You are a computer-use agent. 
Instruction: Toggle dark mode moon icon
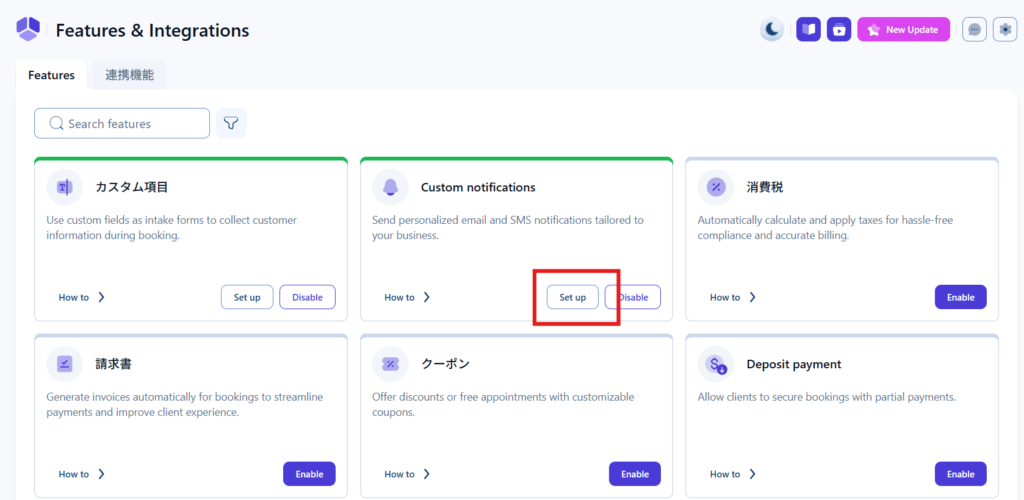tap(772, 30)
